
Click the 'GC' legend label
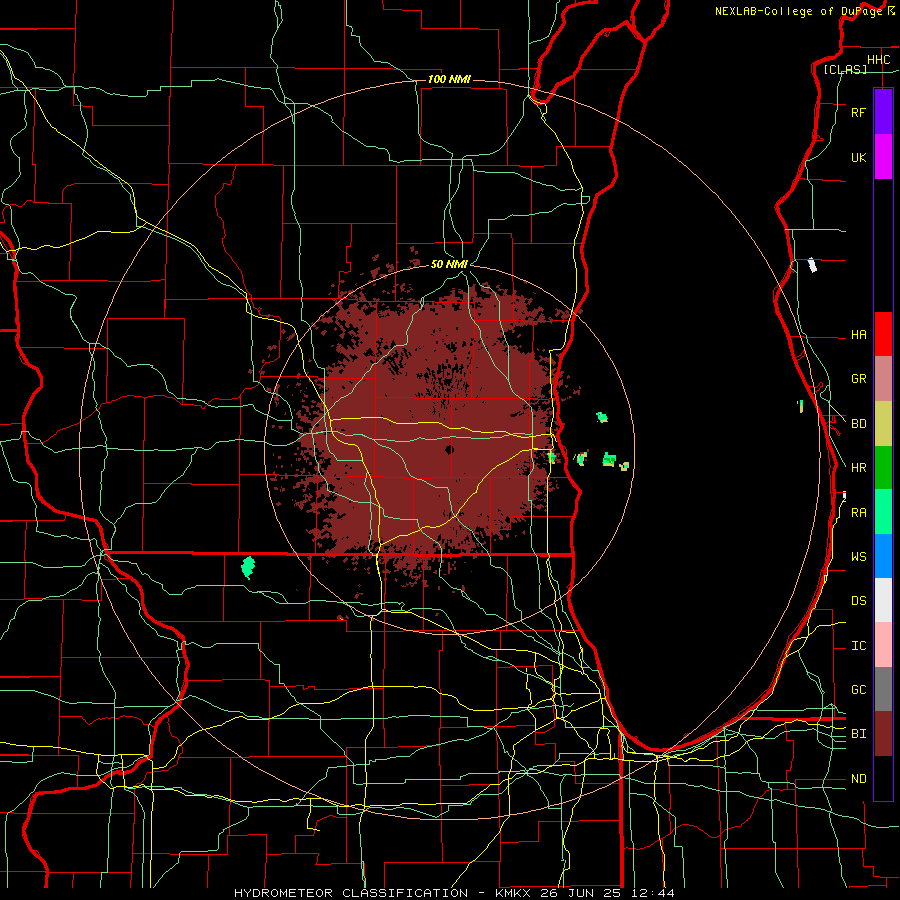tap(858, 689)
